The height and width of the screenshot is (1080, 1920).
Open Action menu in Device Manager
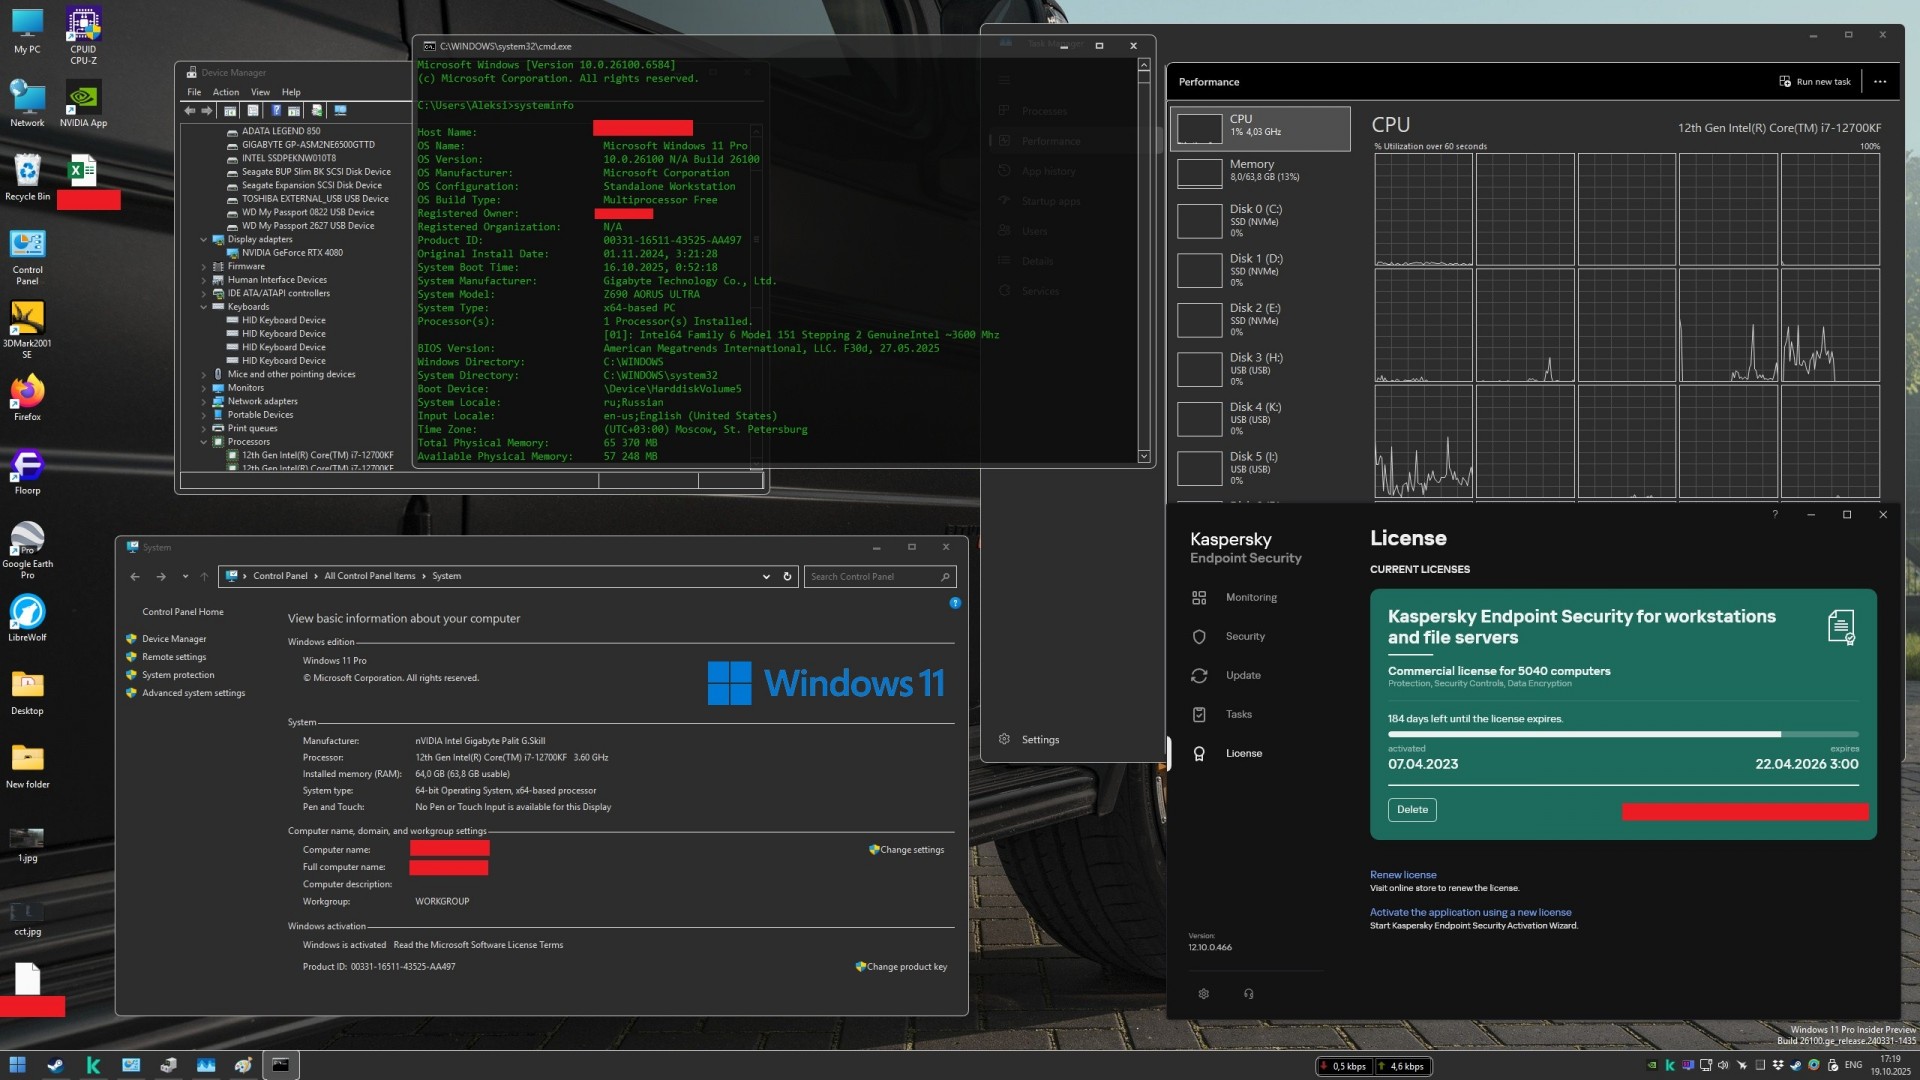click(x=226, y=92)
